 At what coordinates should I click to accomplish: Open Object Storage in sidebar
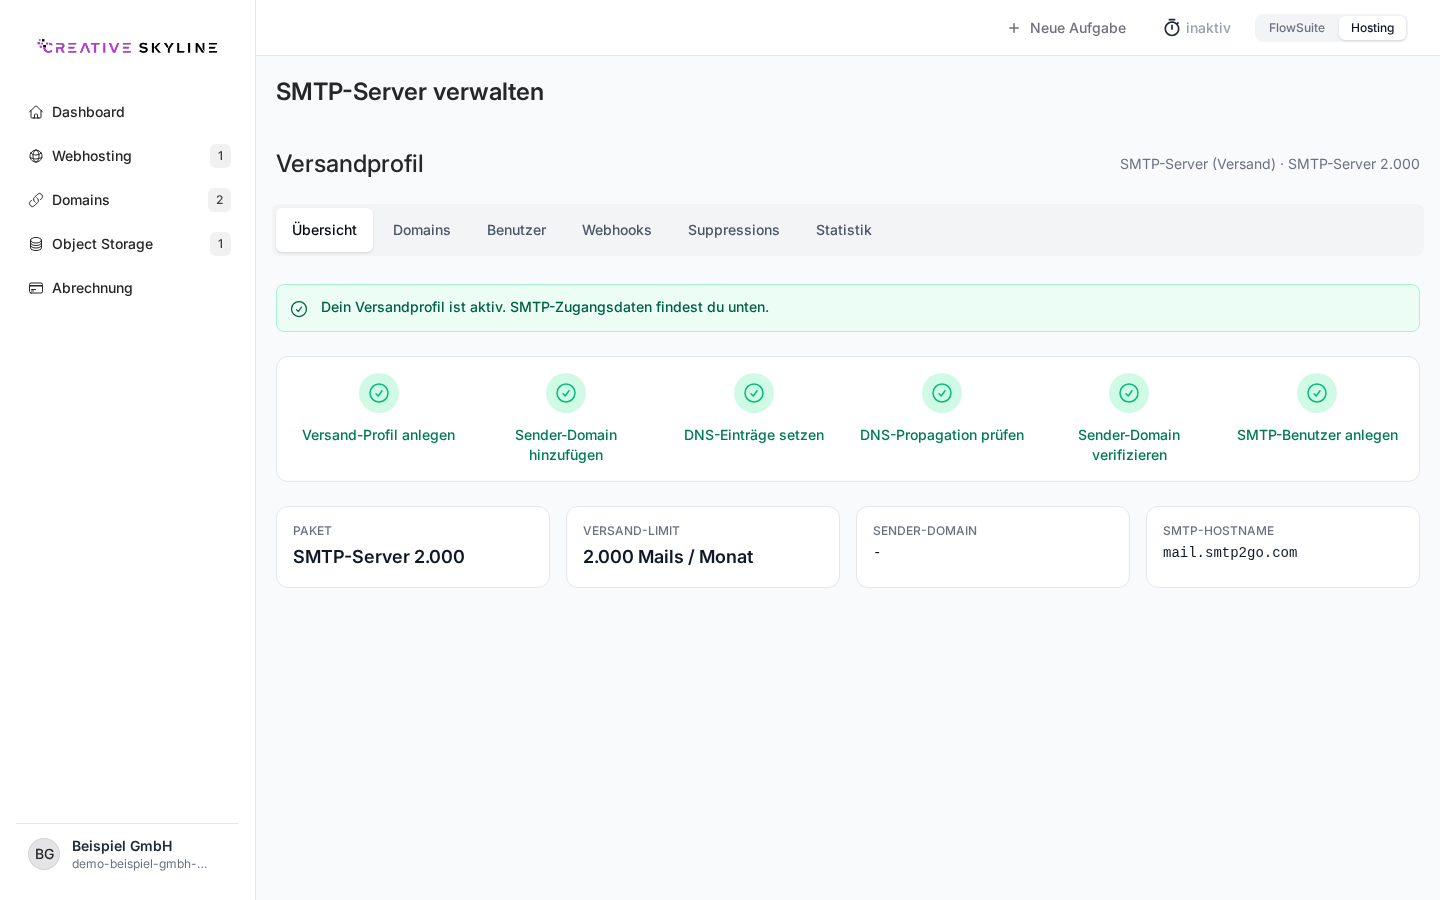click(x=128, y=244)
